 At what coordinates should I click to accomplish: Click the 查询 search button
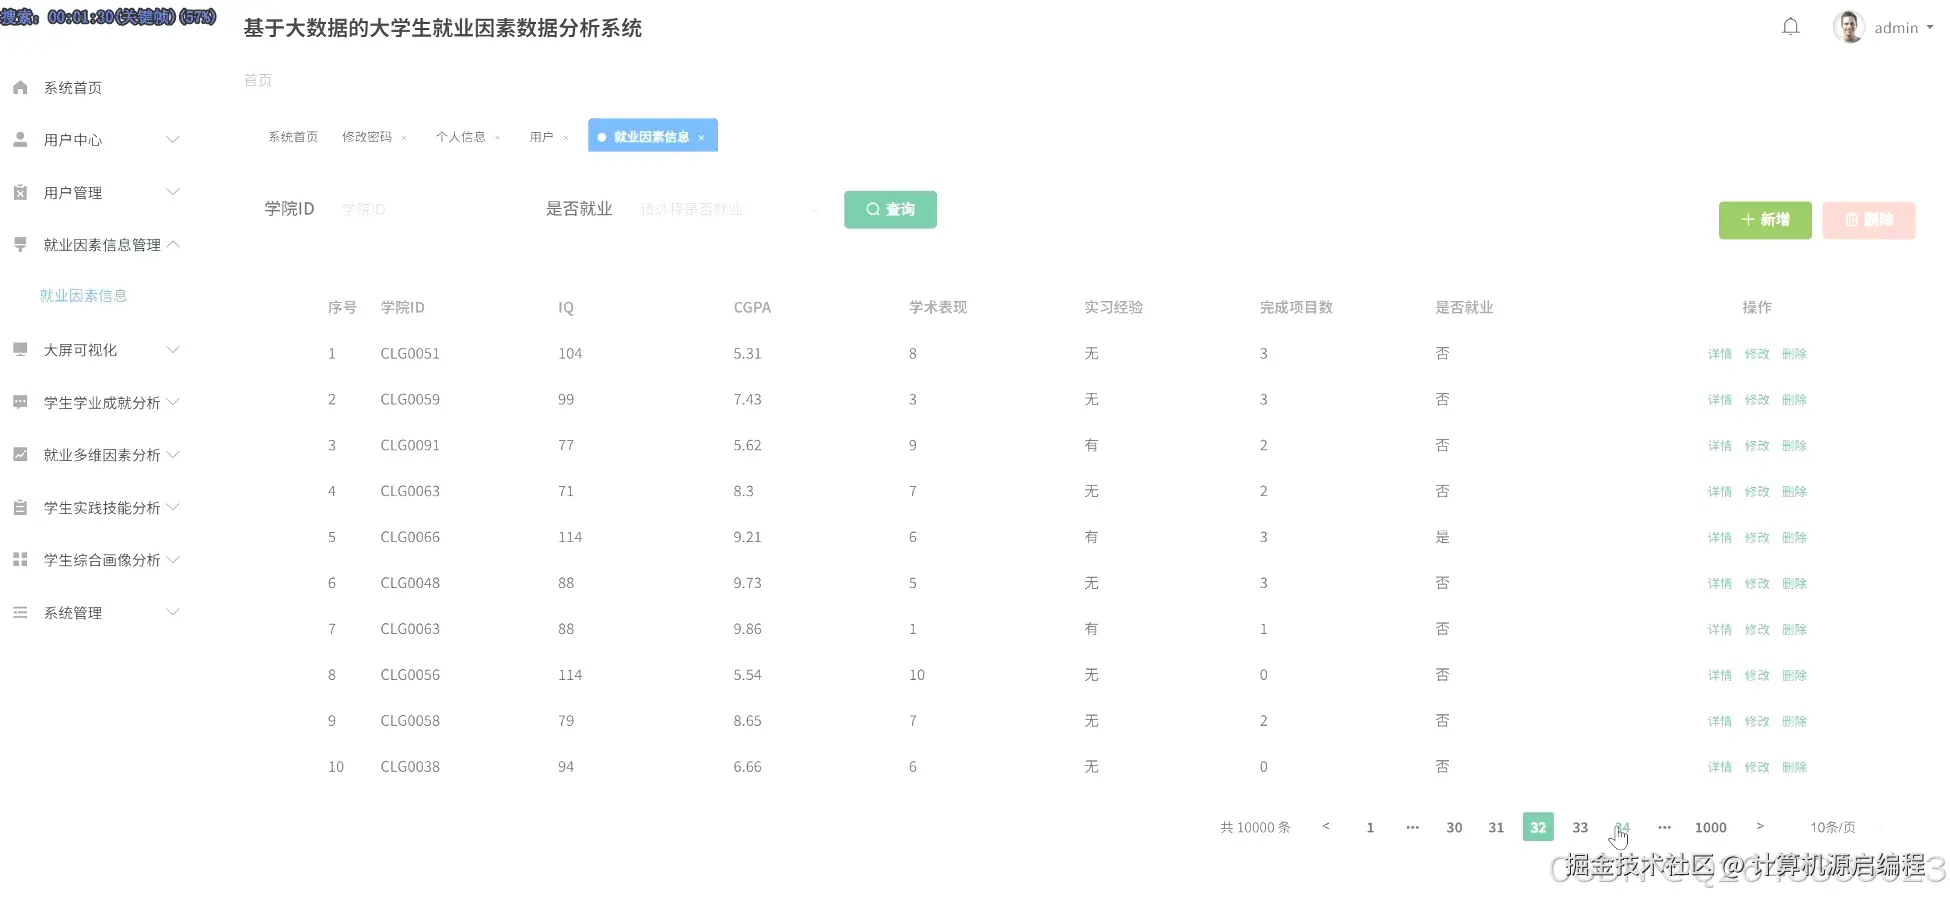pos(889,209)
